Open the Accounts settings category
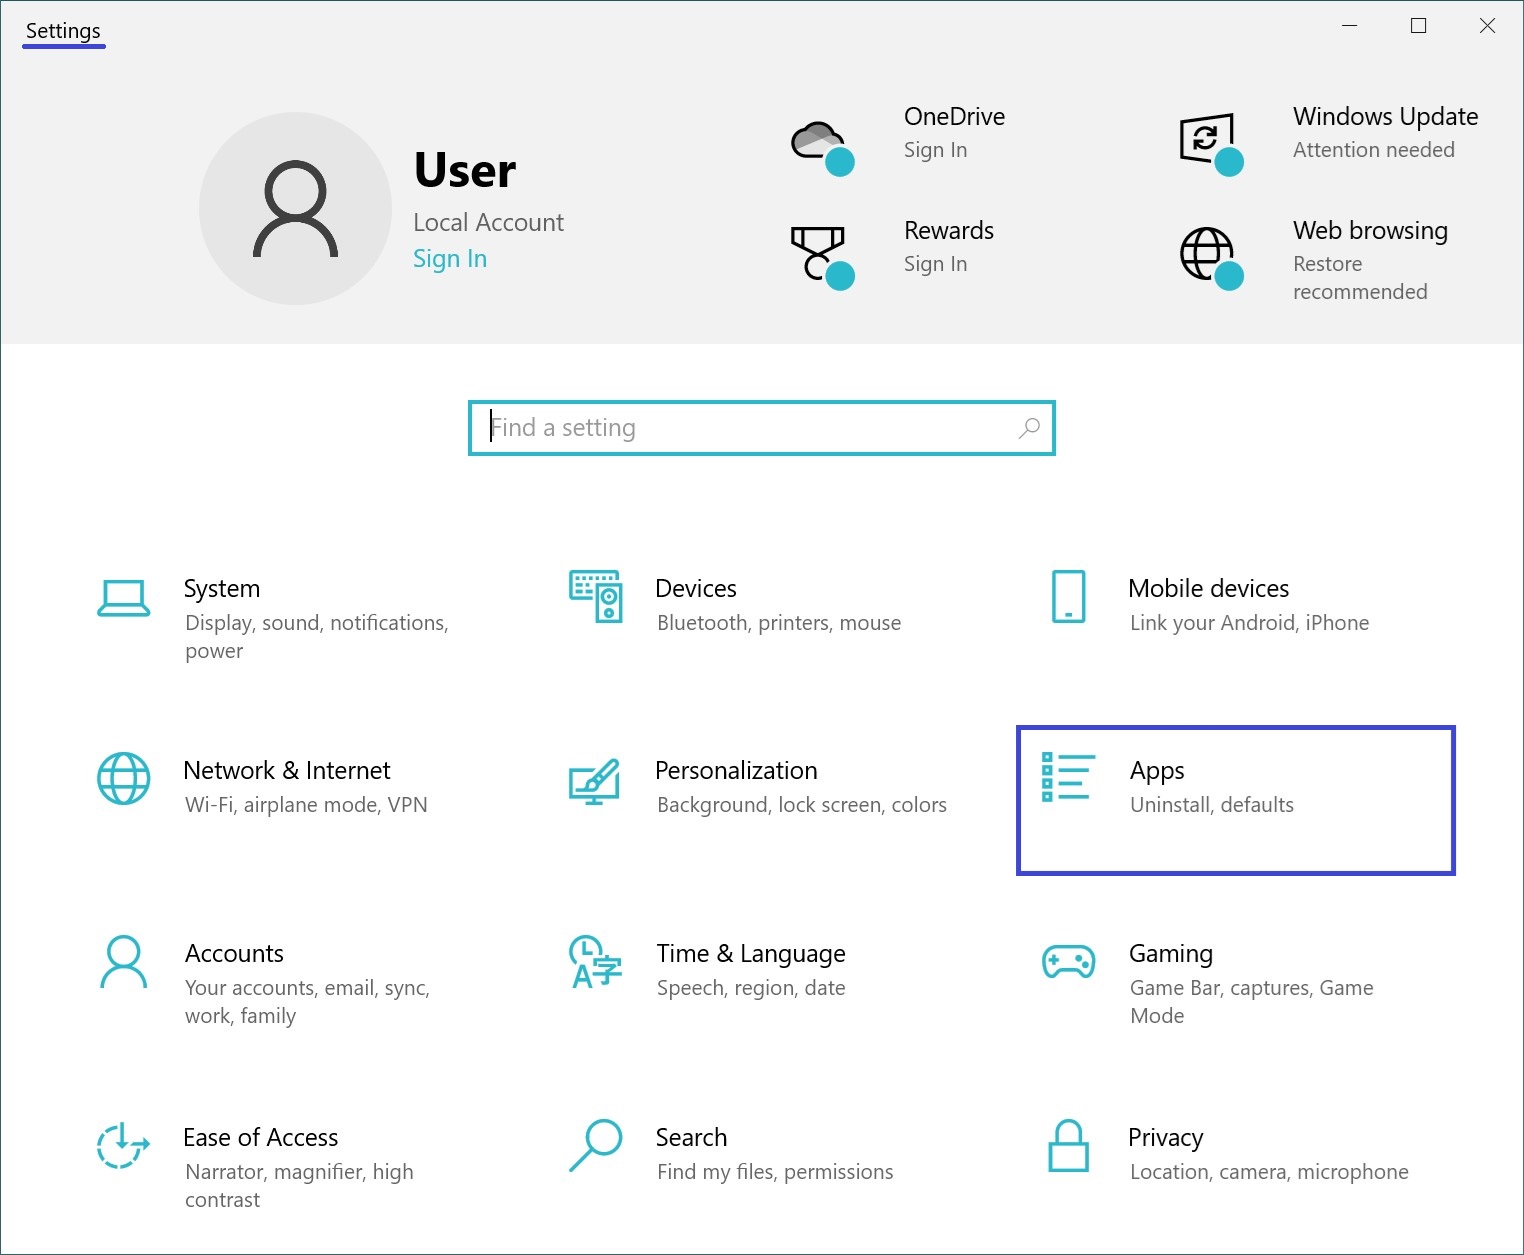Viewport: 1524px width, 1255px height. [x=234, y=954]
